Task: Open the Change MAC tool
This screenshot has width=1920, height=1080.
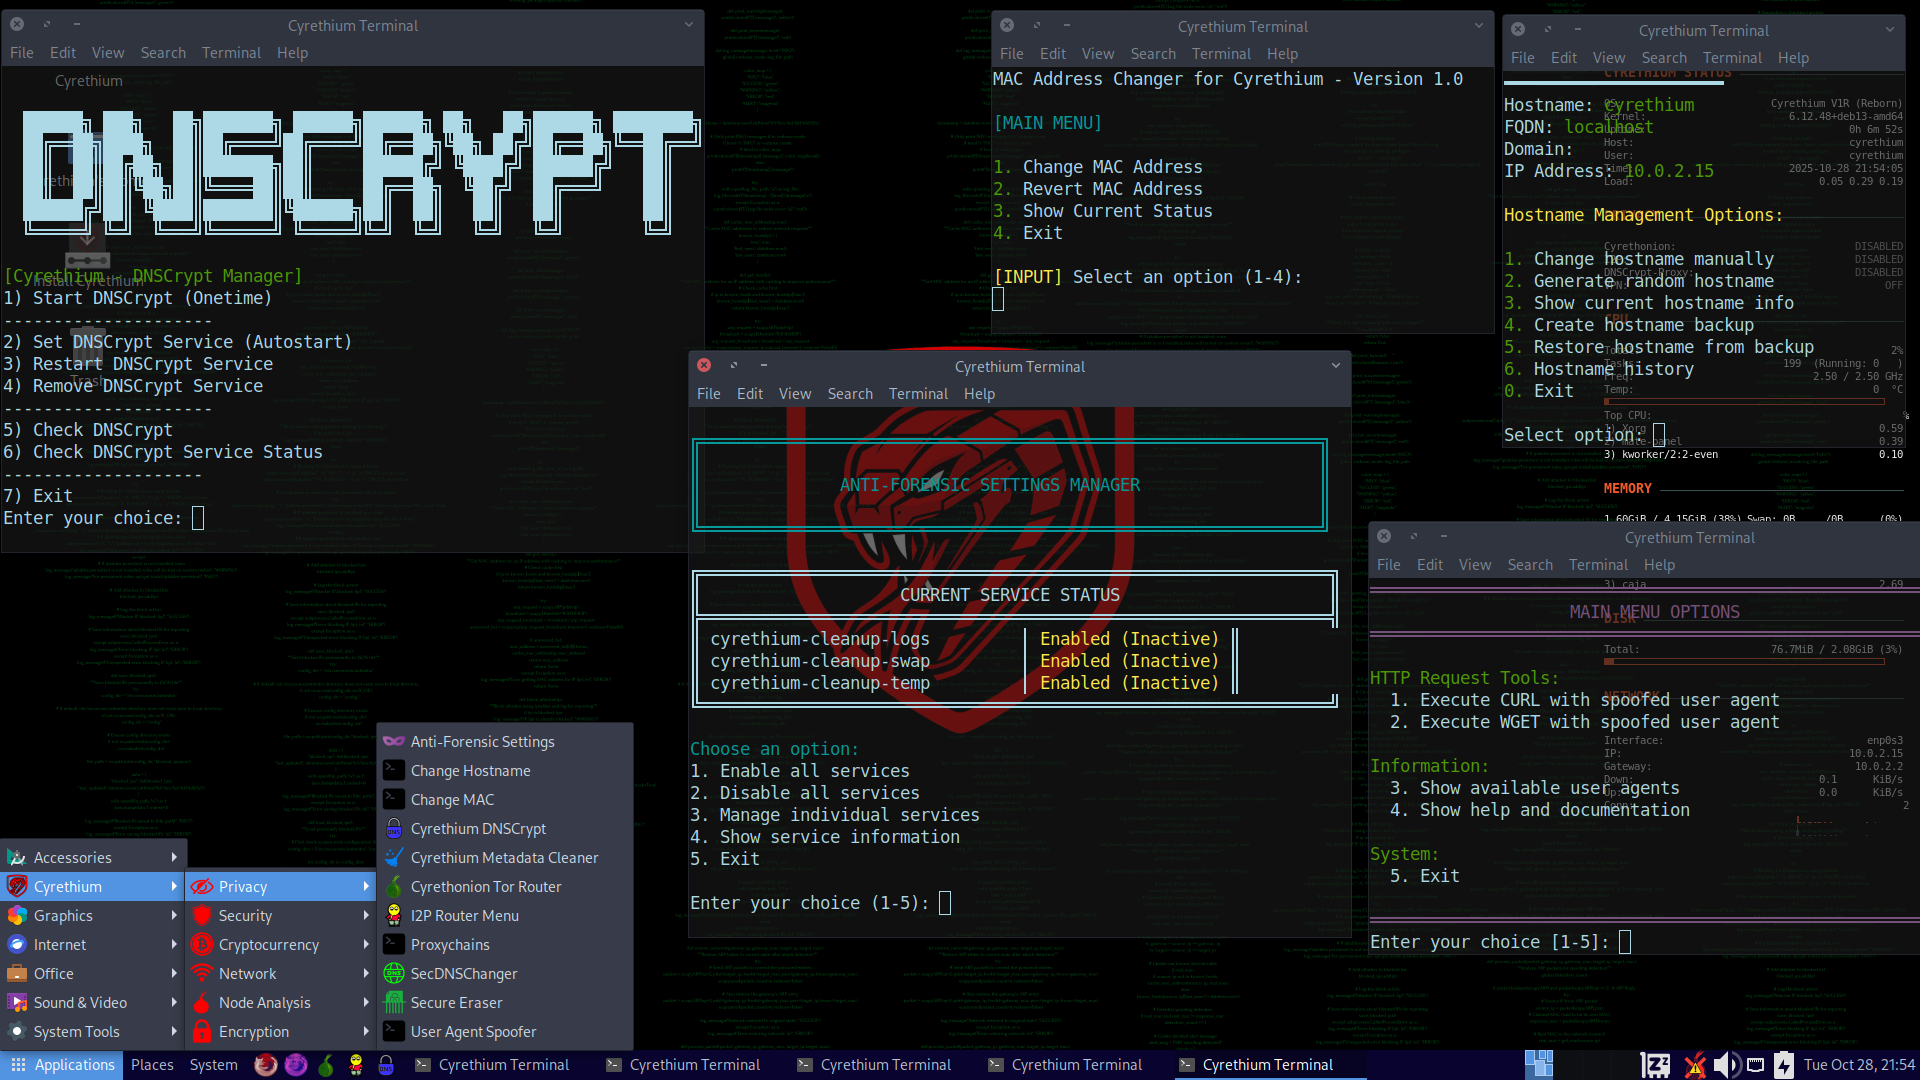Action: [450, 799]
